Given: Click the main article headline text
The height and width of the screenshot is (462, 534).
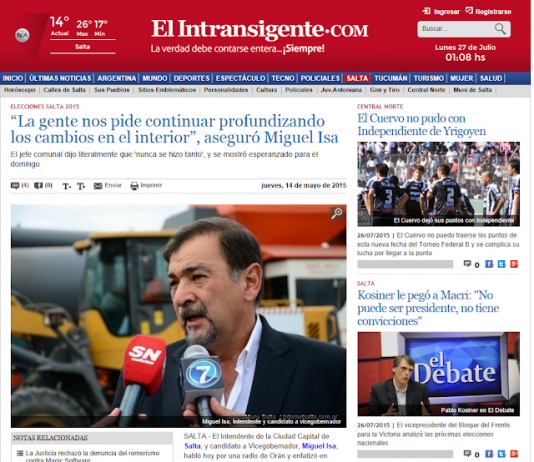Looking at the screenshot, I should coord(174,129).
